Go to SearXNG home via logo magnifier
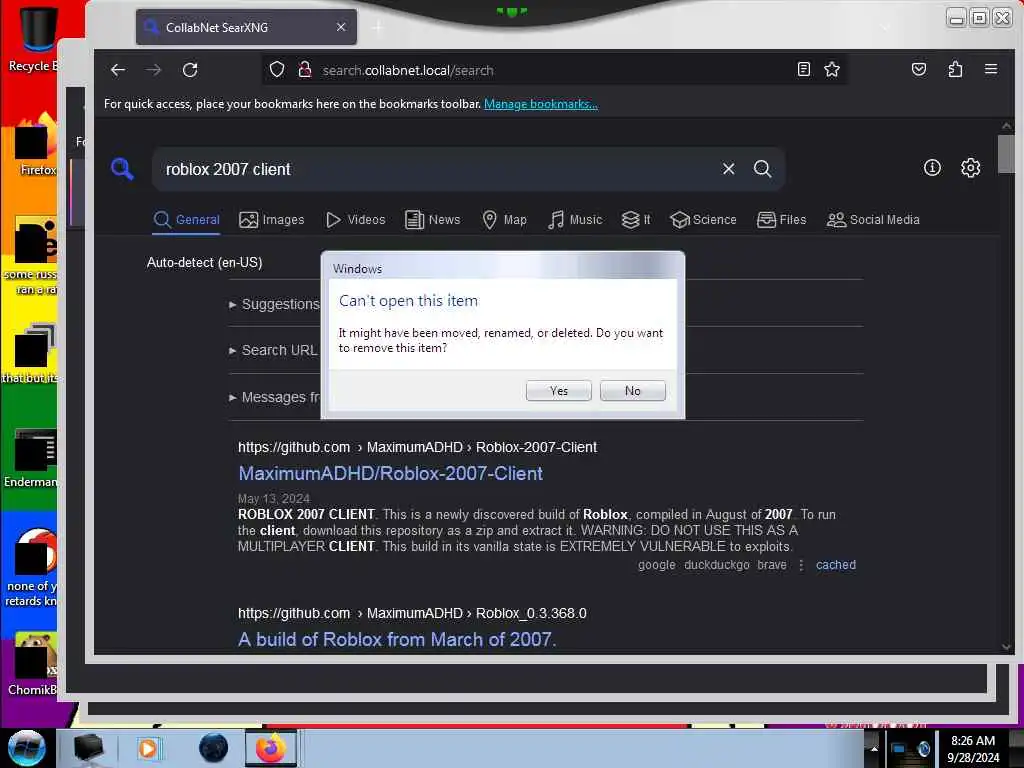 click(x=122, y=169)
